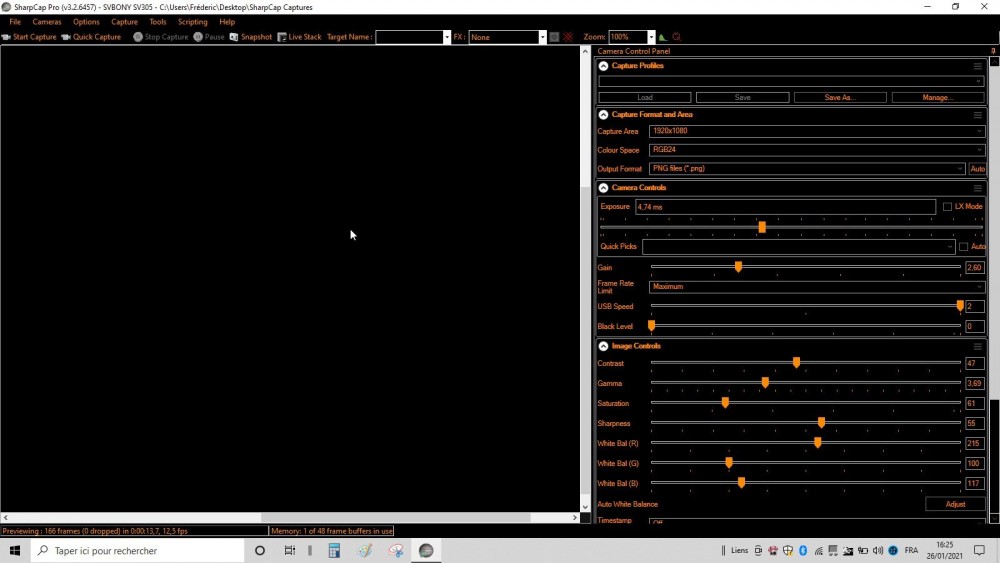
Task: Click the Wi-Fi network tray icon
Action: [818, 550]
